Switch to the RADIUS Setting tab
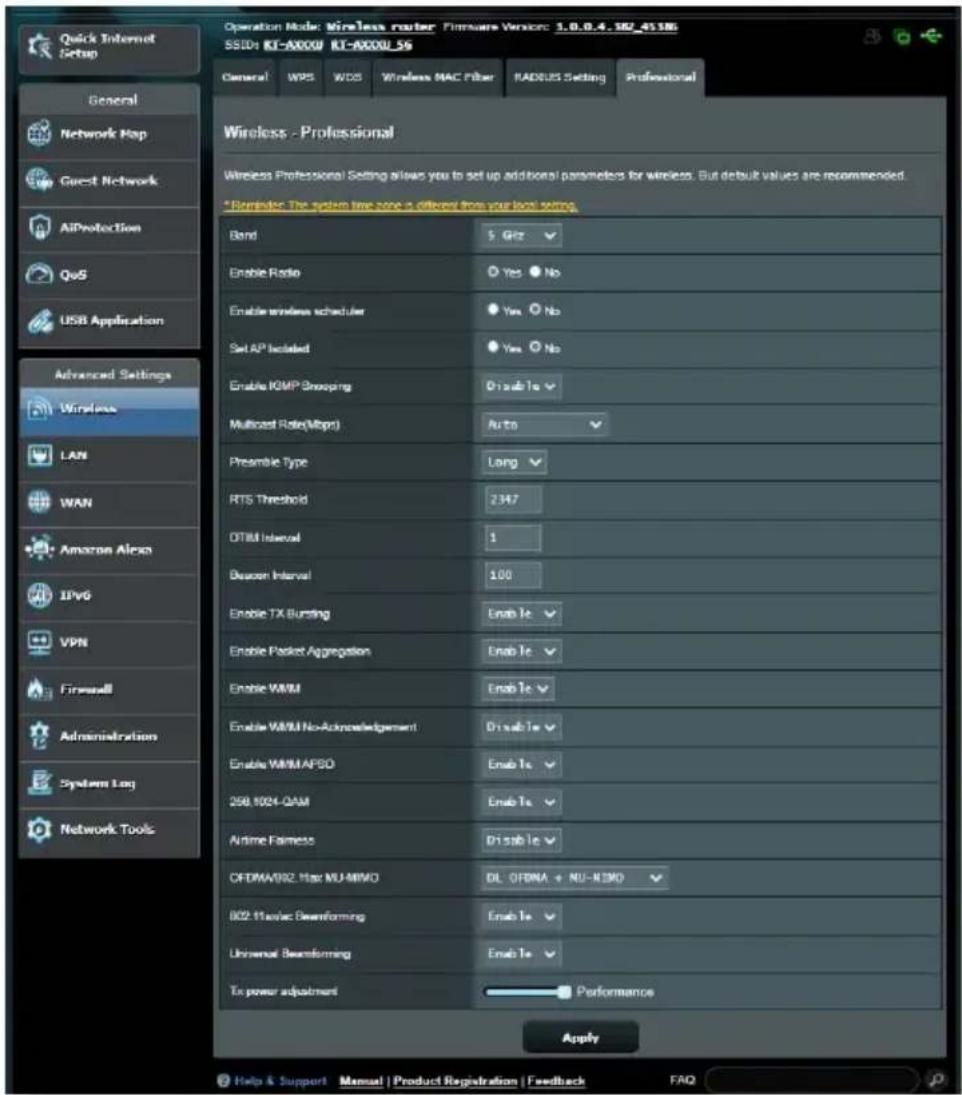Screen dimensions: 962x1095 click(x=560, y=78)
